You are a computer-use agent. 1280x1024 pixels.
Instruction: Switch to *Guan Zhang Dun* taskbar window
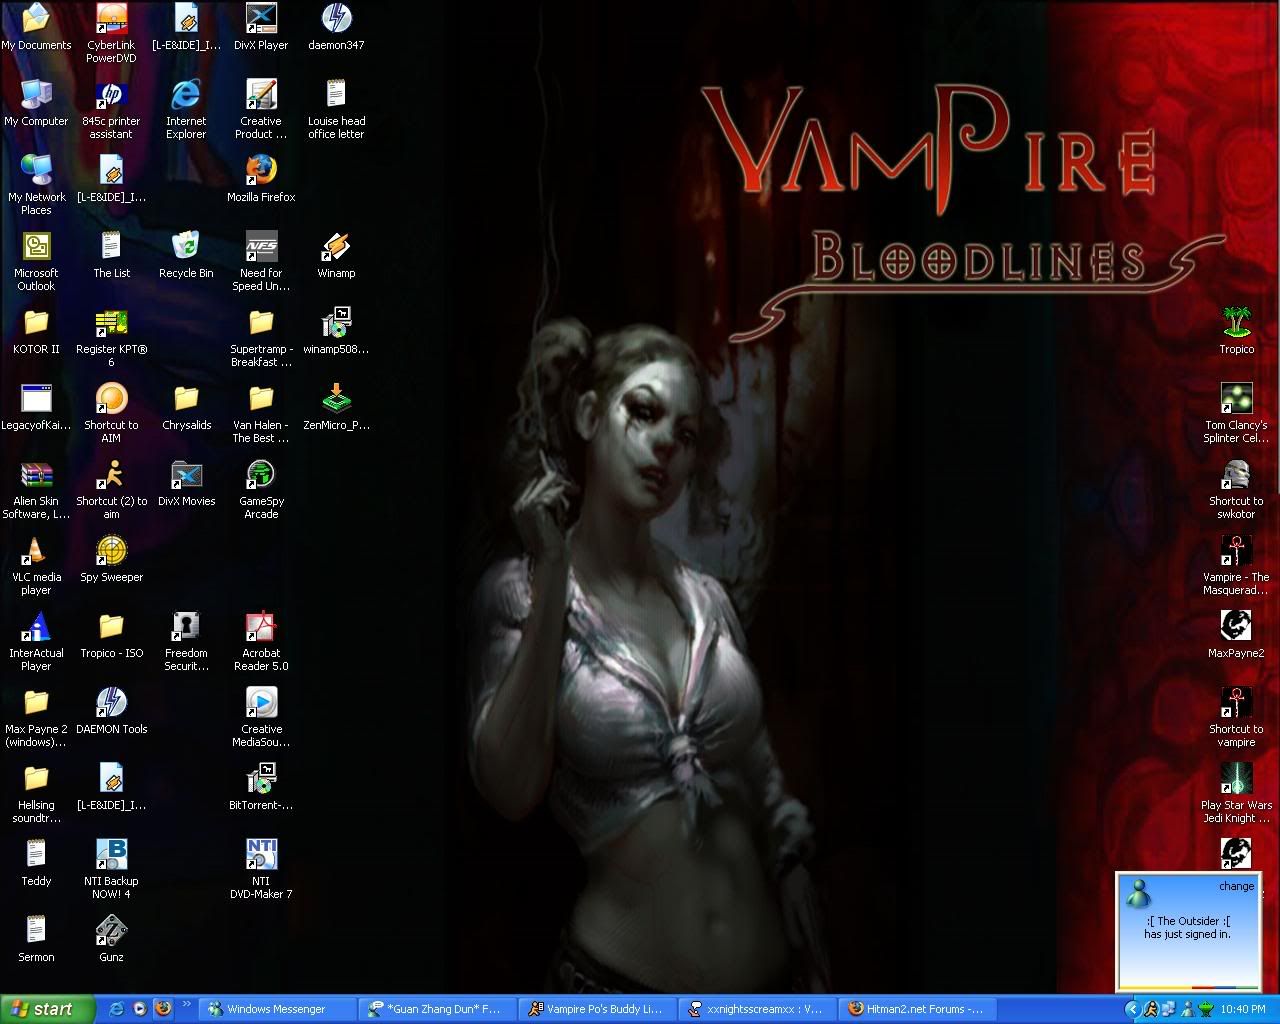tap(437, 1009)
